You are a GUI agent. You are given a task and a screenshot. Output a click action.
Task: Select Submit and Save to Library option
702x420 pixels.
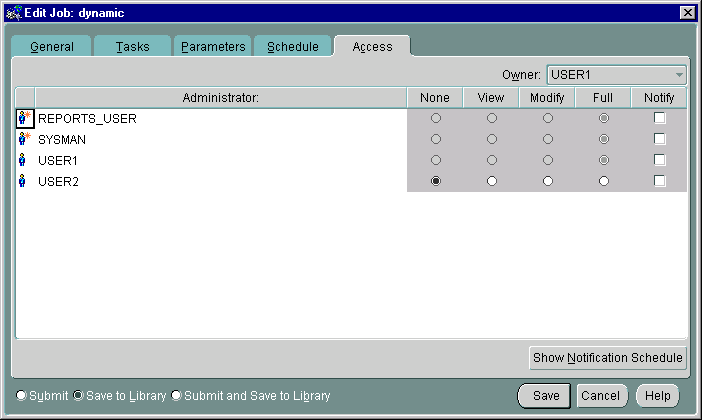coord(177,396)
